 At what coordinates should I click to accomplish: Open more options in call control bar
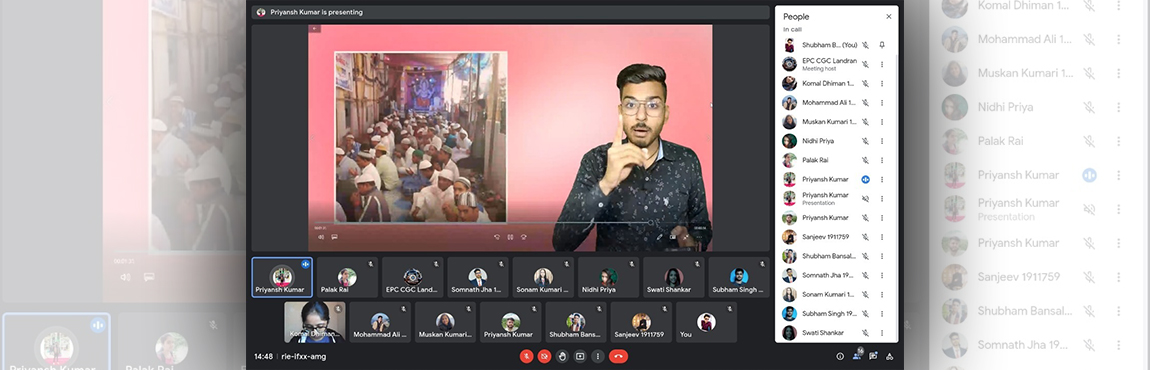pyautogui.click(x=598, y=356)
